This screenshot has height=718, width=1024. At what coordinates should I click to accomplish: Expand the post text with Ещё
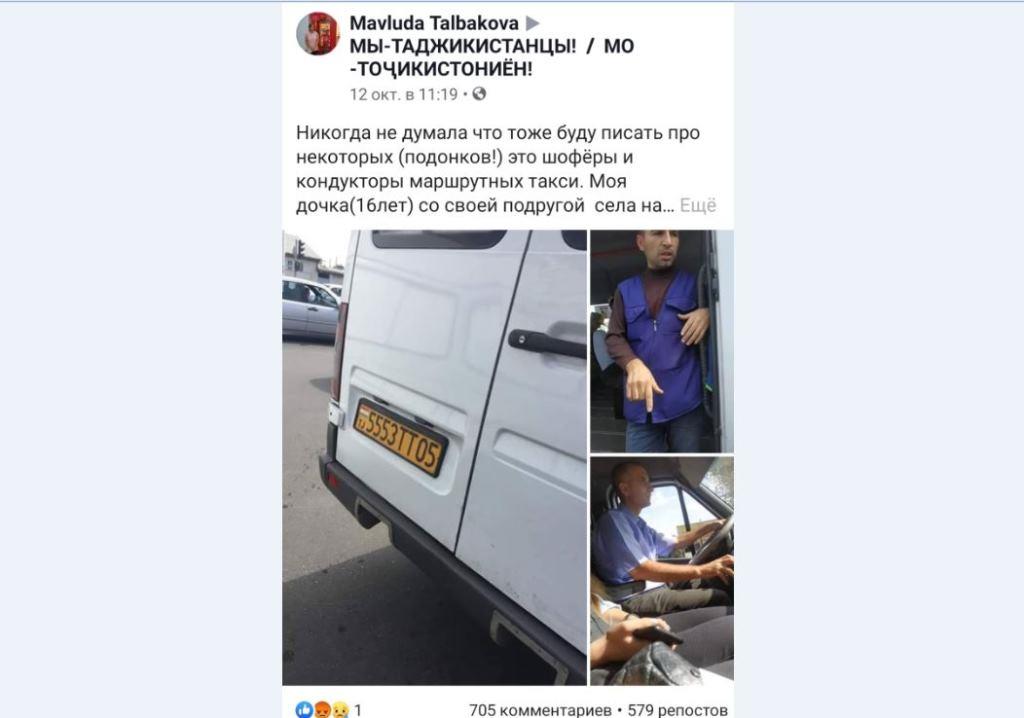tap(698, 205)
